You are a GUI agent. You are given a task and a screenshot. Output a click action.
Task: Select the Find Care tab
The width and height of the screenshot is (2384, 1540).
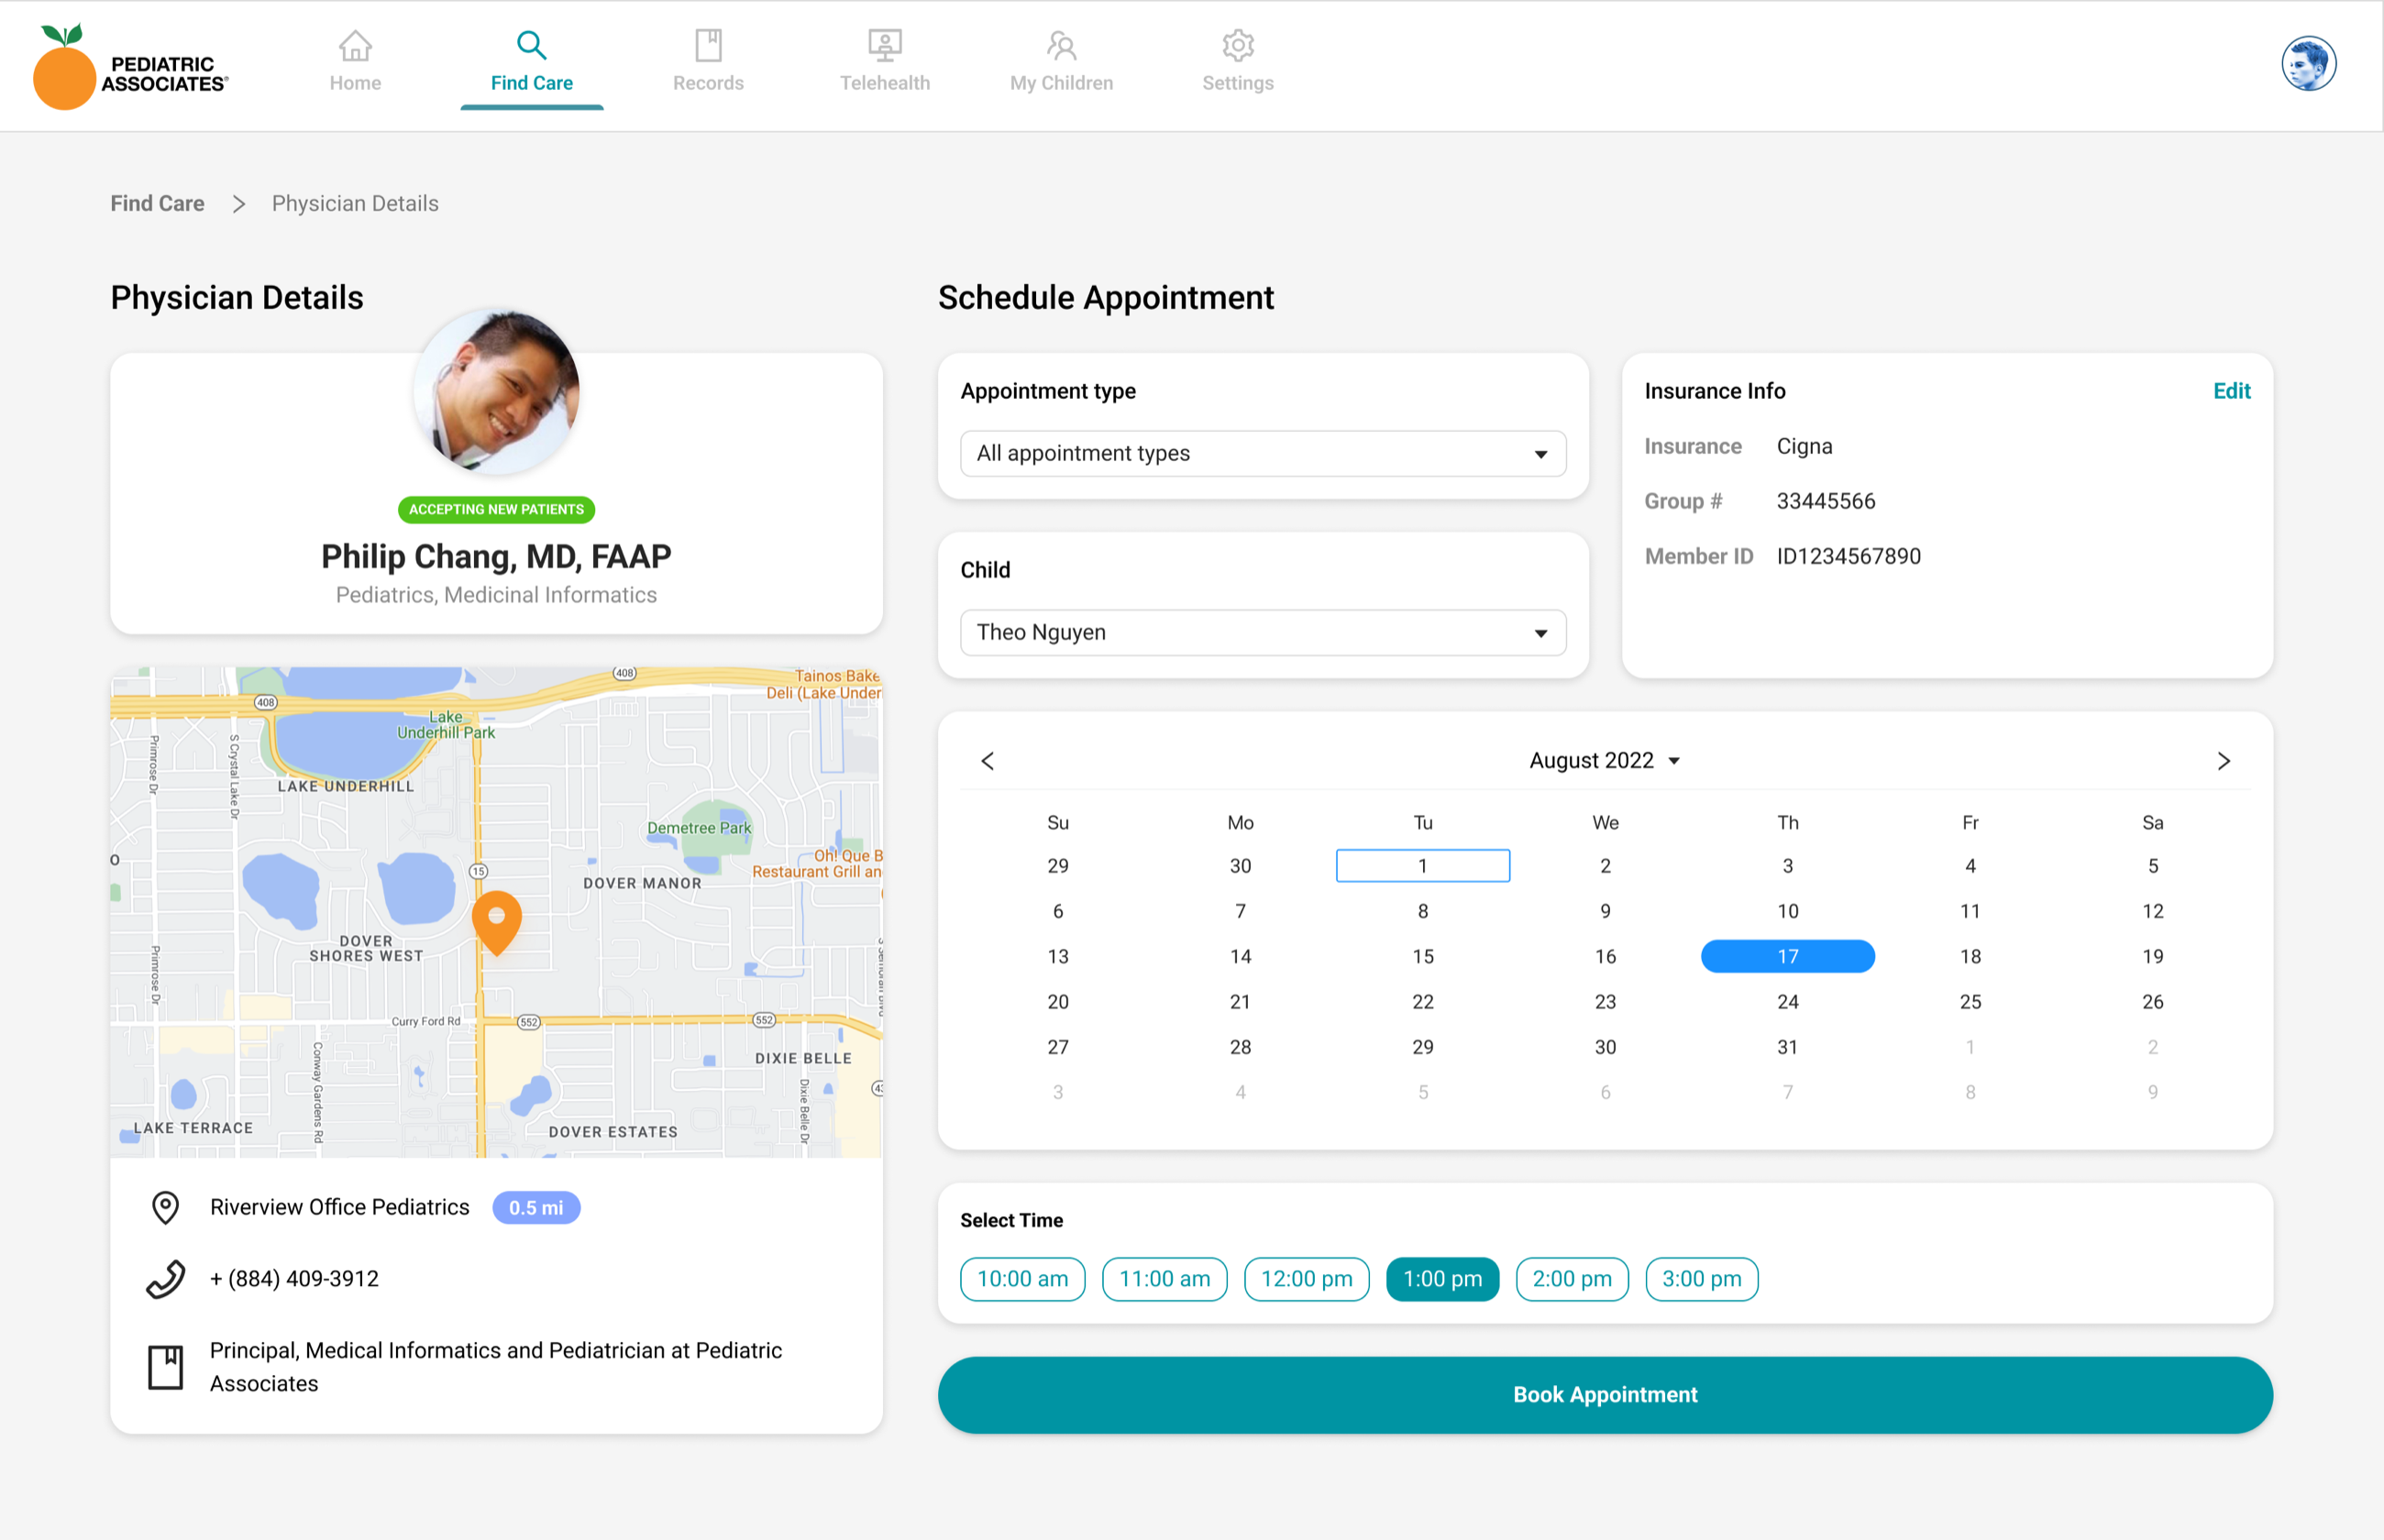(531, 62)
